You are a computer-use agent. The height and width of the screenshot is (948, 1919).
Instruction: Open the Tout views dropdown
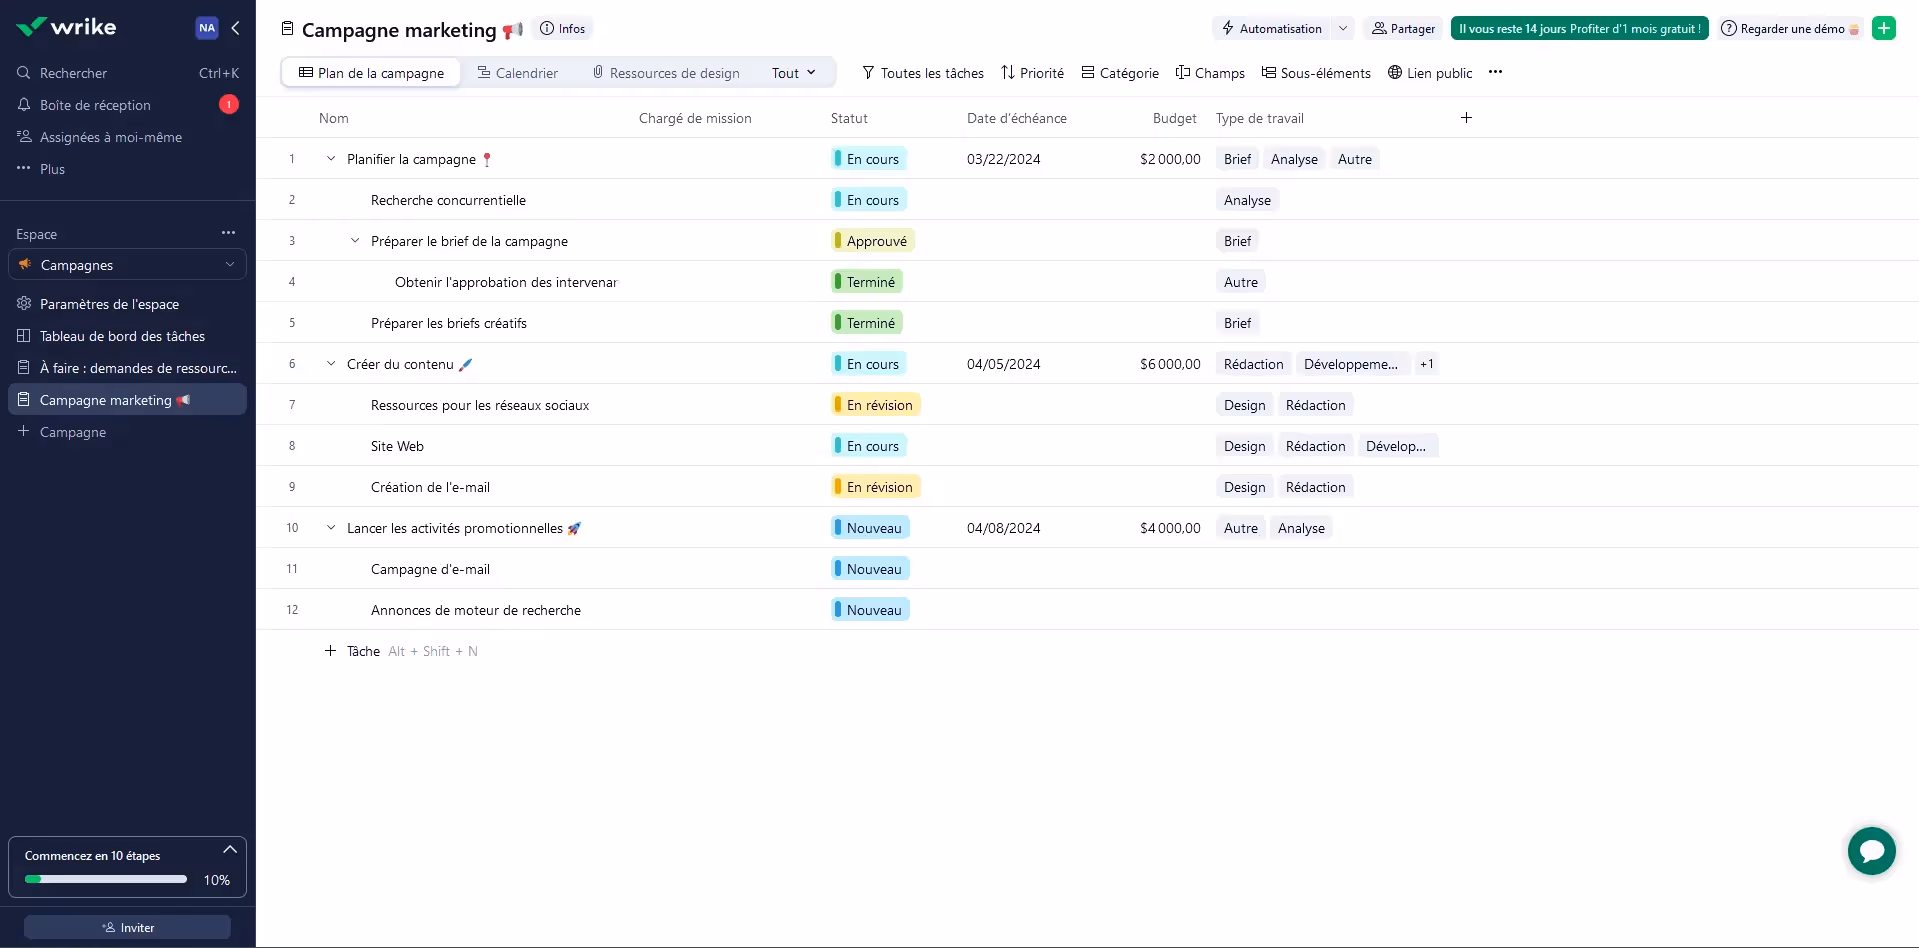click(x=793, y=73)
